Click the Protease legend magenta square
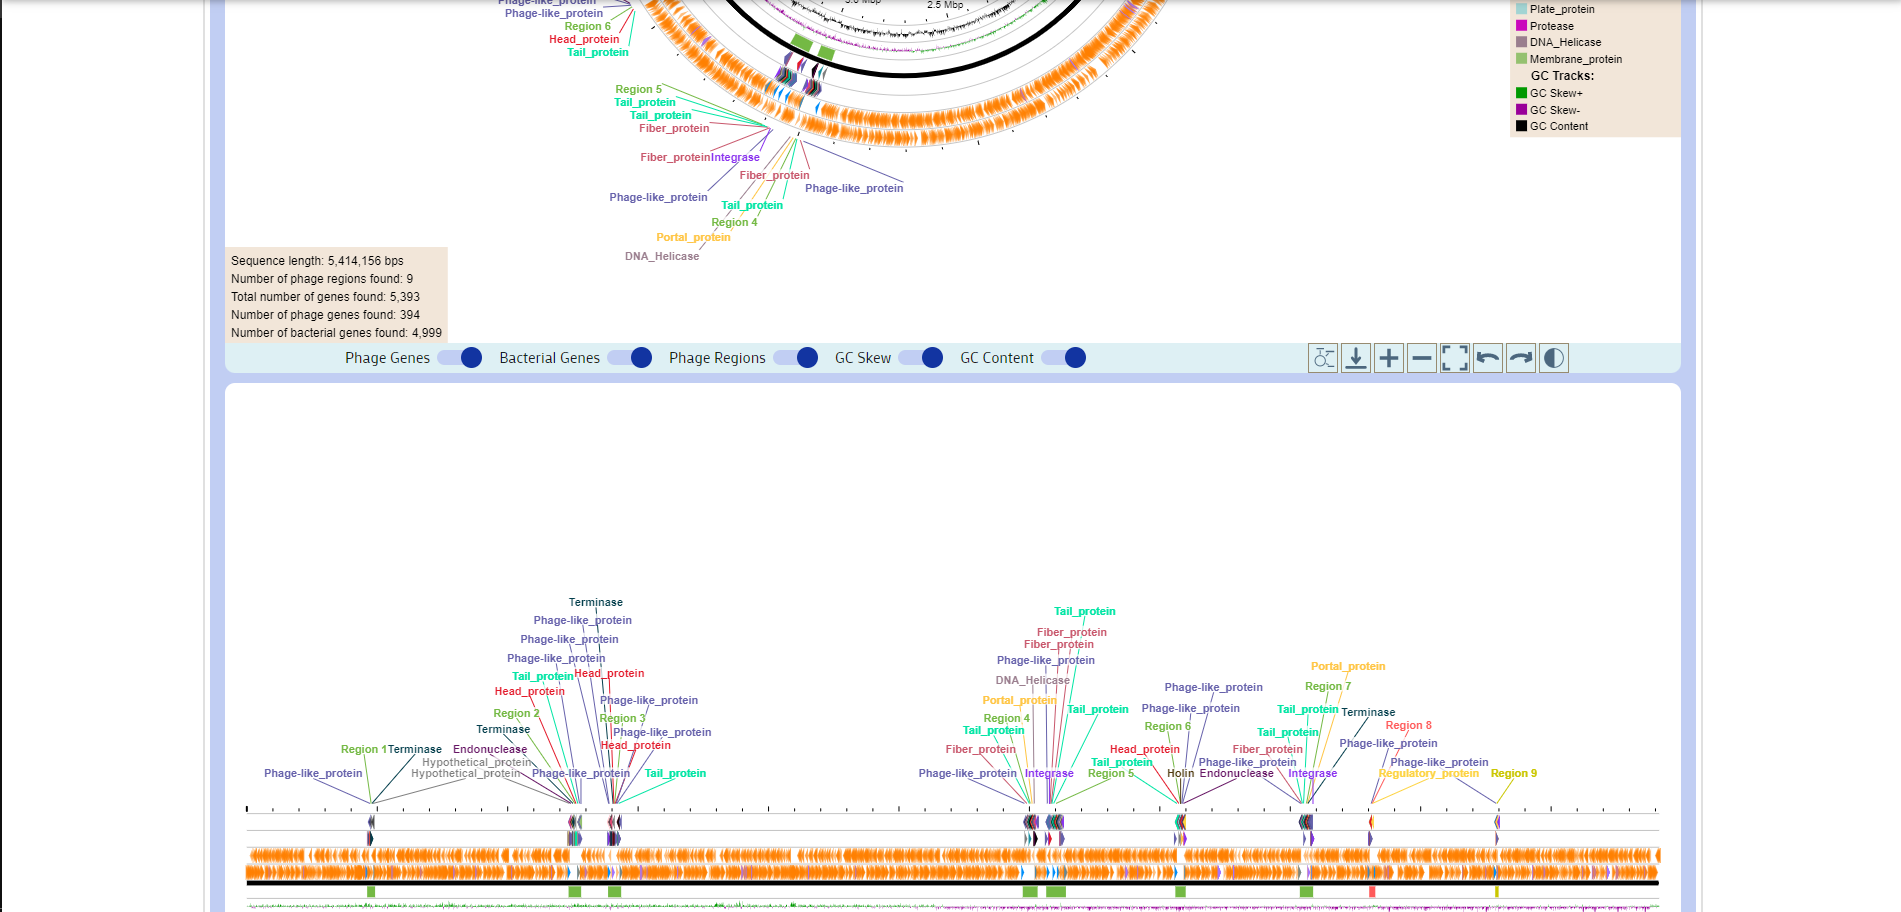This screenshot has height=912, width=1901. pos(1522,26)
